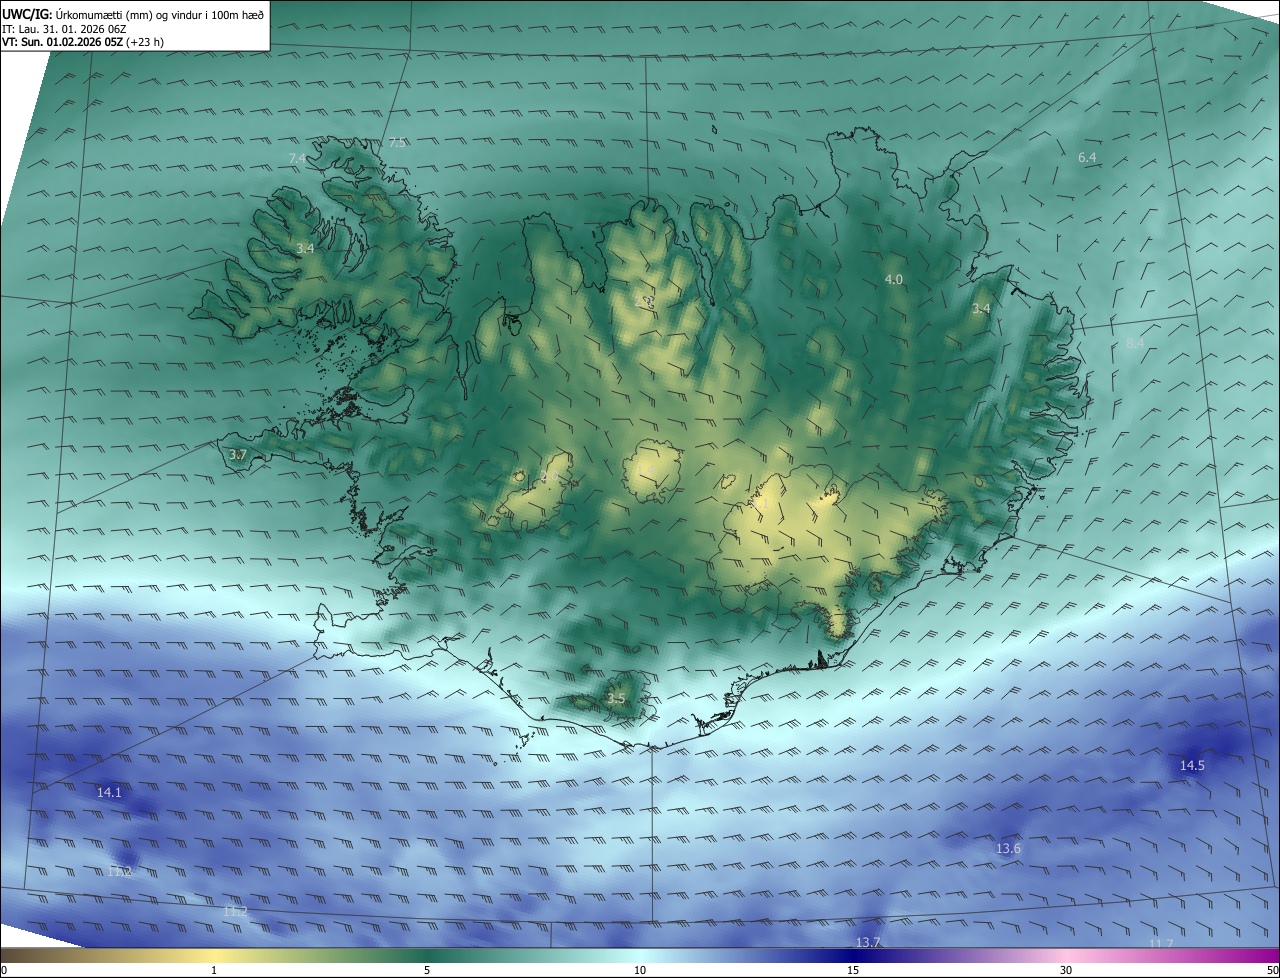
Task: Click the 6.4 value label
Action: 1087,158
